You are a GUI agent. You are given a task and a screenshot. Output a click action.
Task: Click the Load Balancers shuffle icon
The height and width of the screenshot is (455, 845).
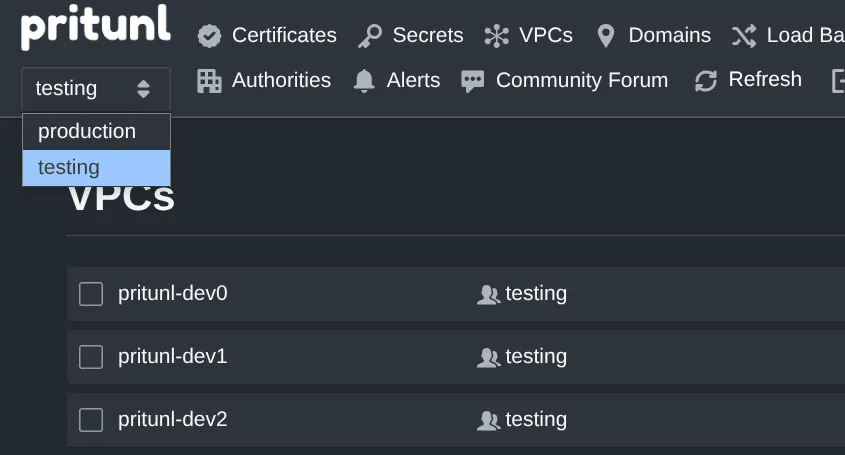[744, 36]
